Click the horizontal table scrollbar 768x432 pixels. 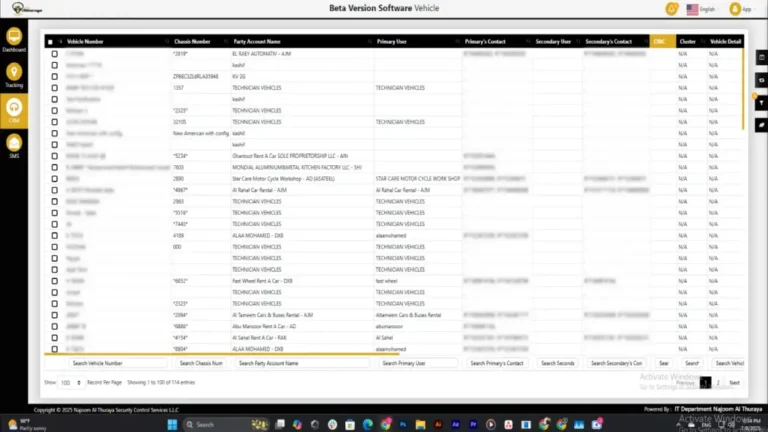[x=221, y=354]
